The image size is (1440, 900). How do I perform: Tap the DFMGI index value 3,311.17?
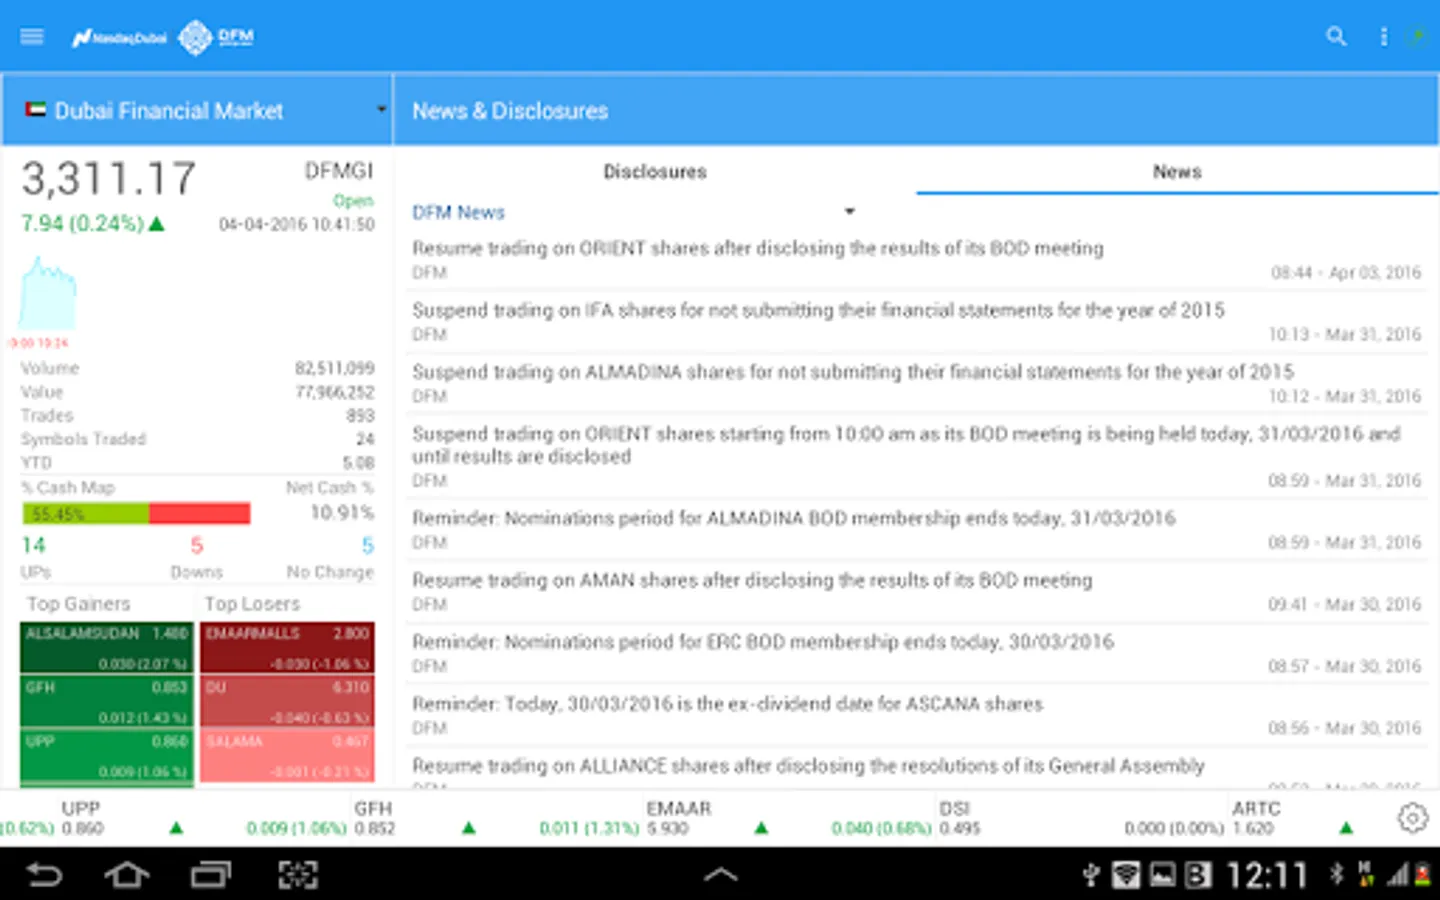pyautogui.click(x=108, y=180)
